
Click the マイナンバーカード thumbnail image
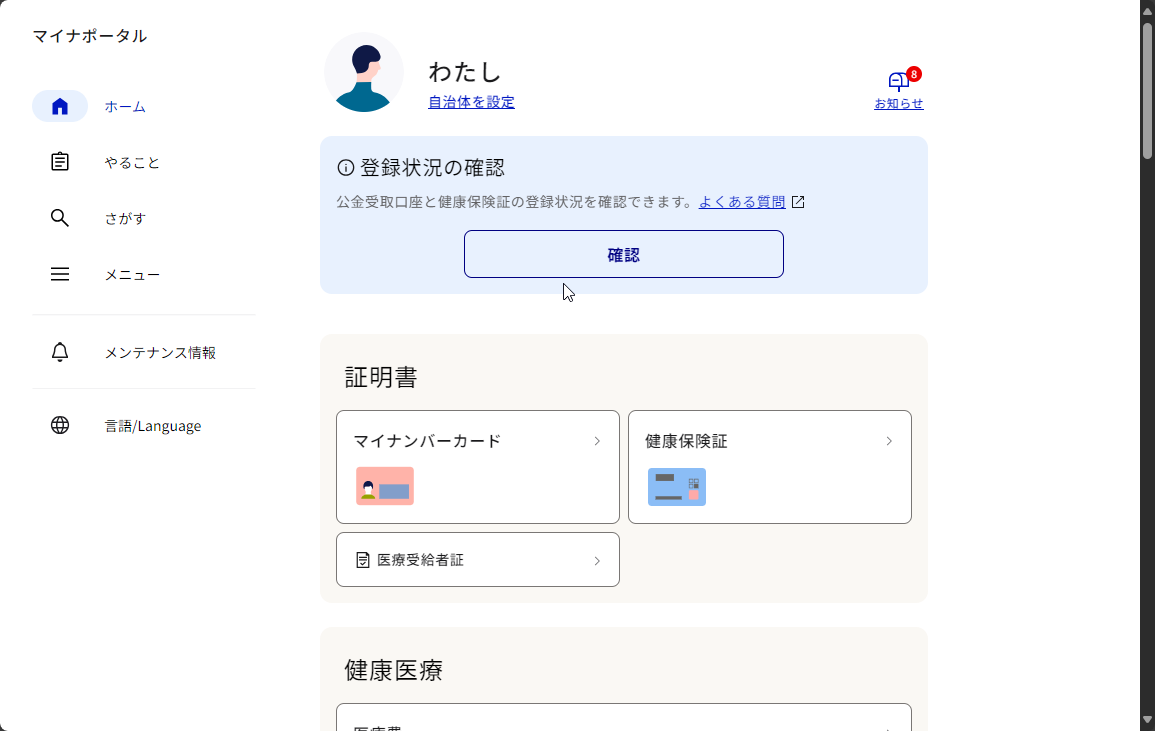(384, 486)
